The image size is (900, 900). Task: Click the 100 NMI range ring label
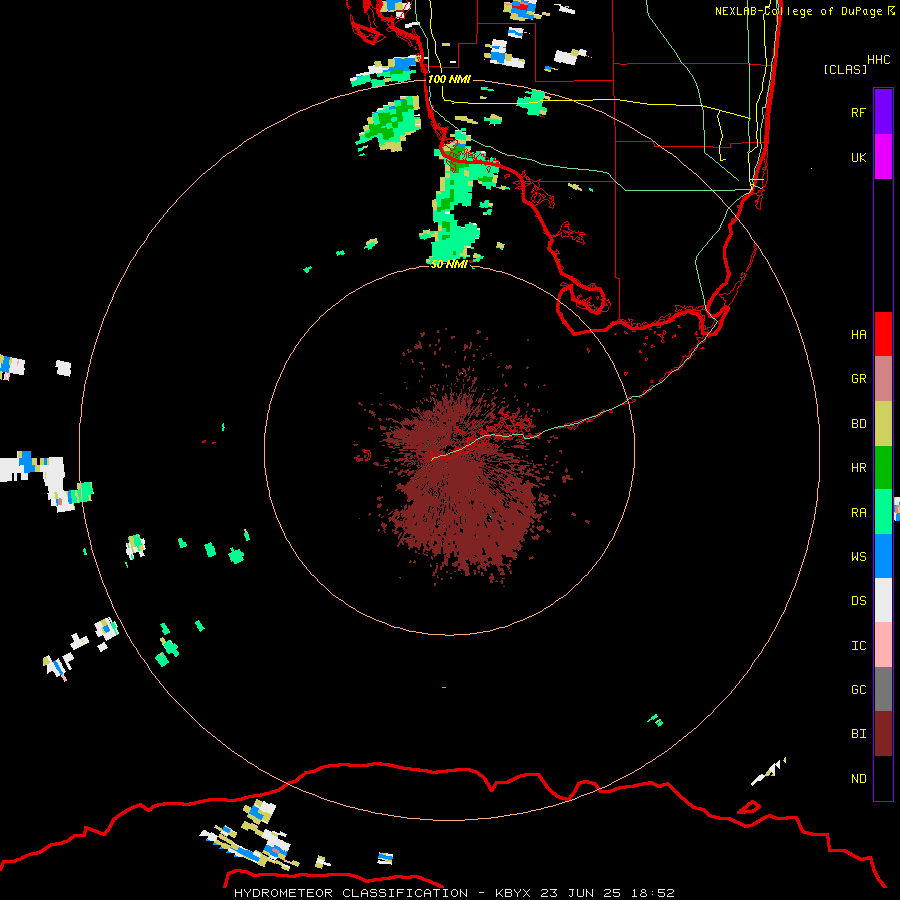[449, 79]
